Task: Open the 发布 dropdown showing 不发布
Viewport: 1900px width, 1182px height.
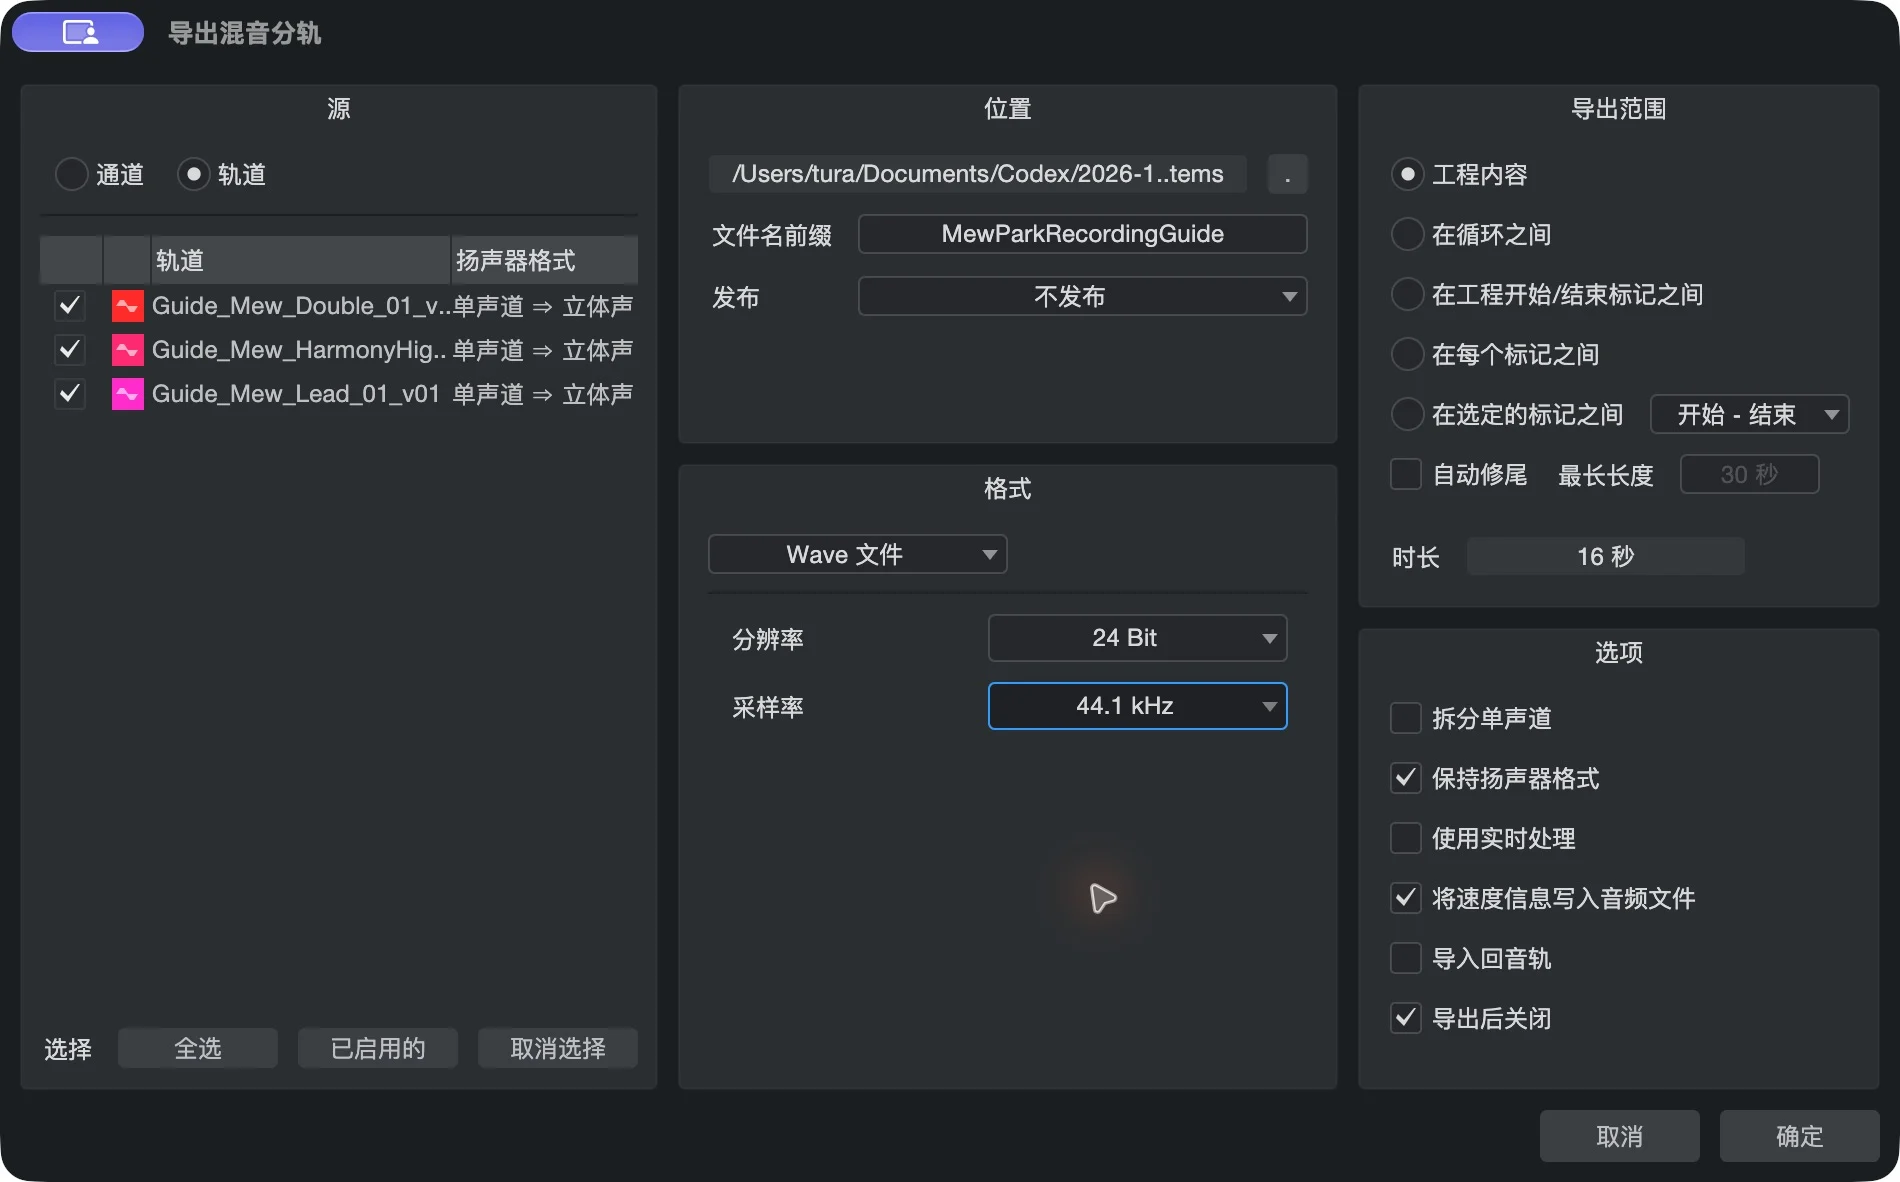Action: (1083, 296)
